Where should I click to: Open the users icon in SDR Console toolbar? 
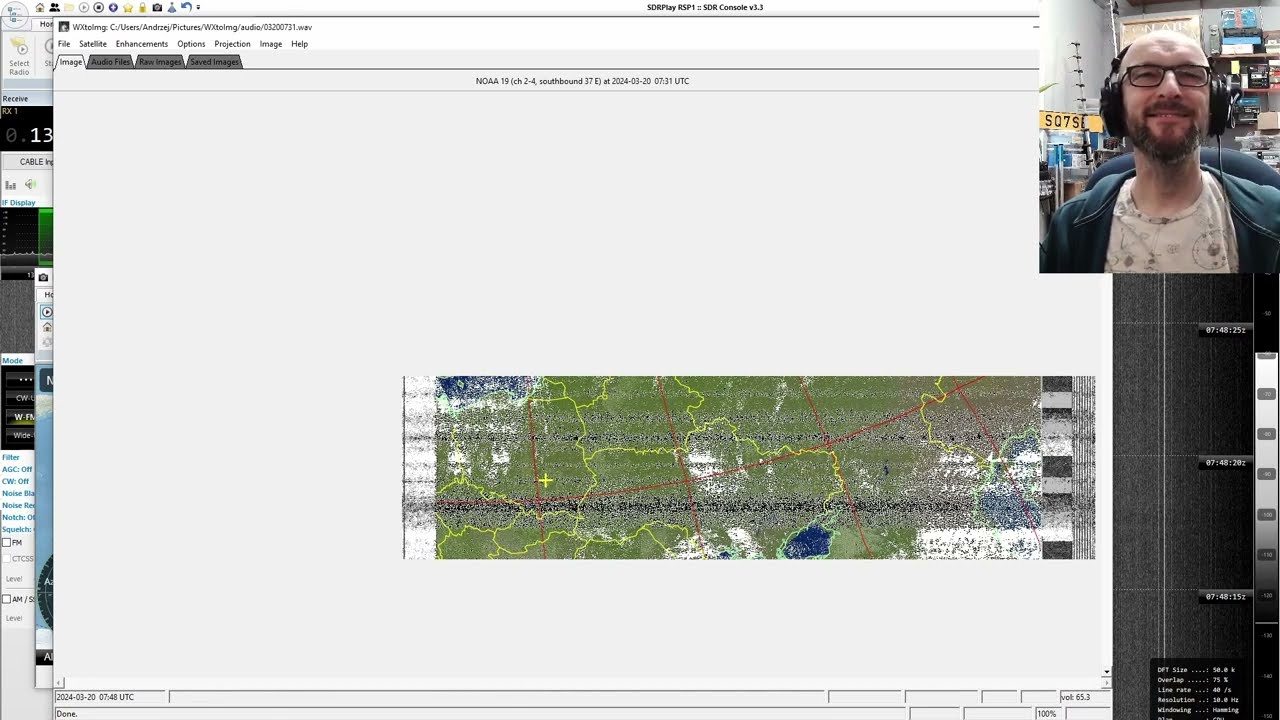tap(54, 7)
